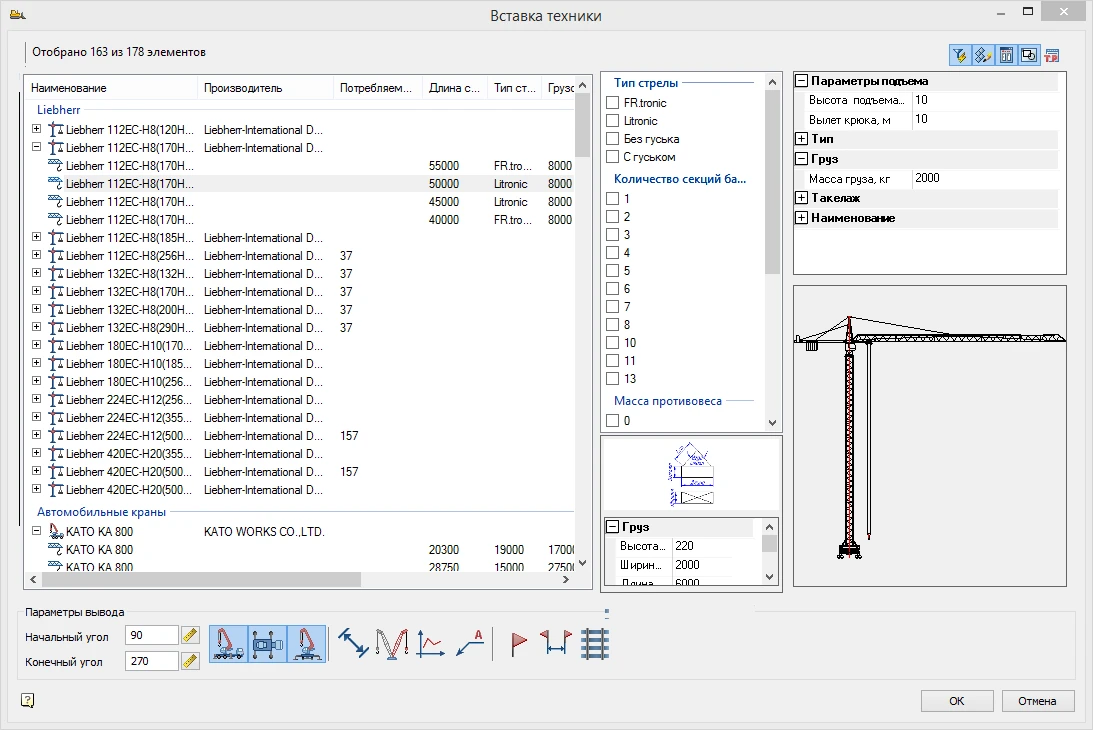Click the Отмена button

1037,701
